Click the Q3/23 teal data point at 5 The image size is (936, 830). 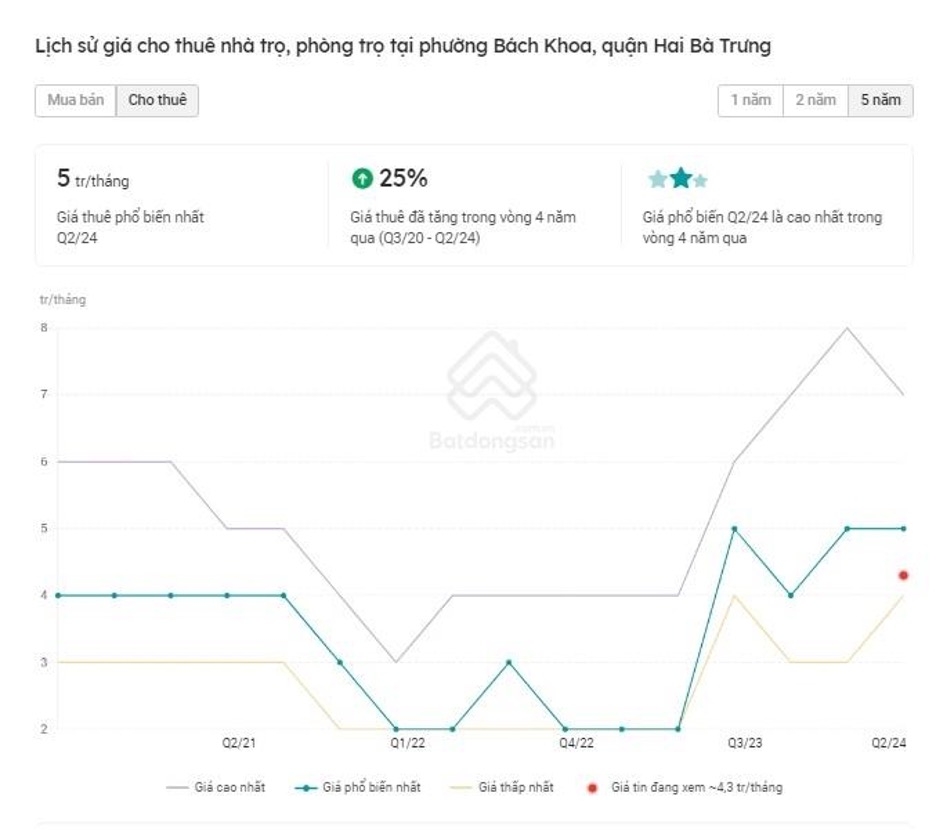click(734, 528)
